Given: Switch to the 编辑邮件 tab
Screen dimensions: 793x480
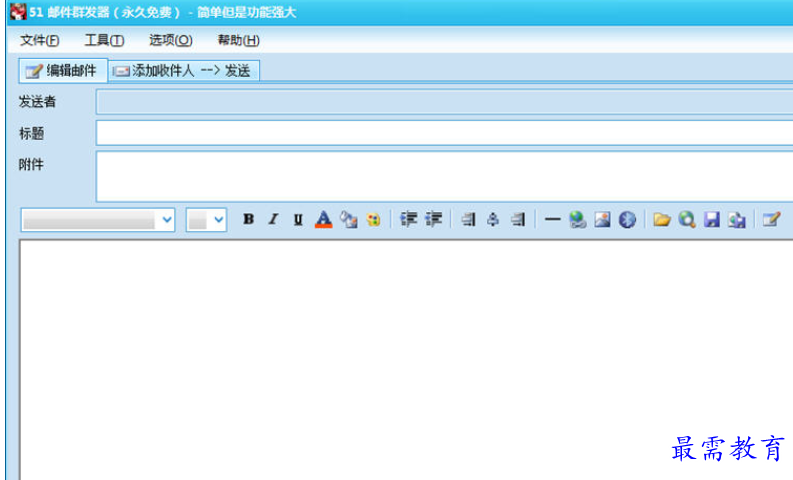Looking at the screenshot, I should coord(63,71).
